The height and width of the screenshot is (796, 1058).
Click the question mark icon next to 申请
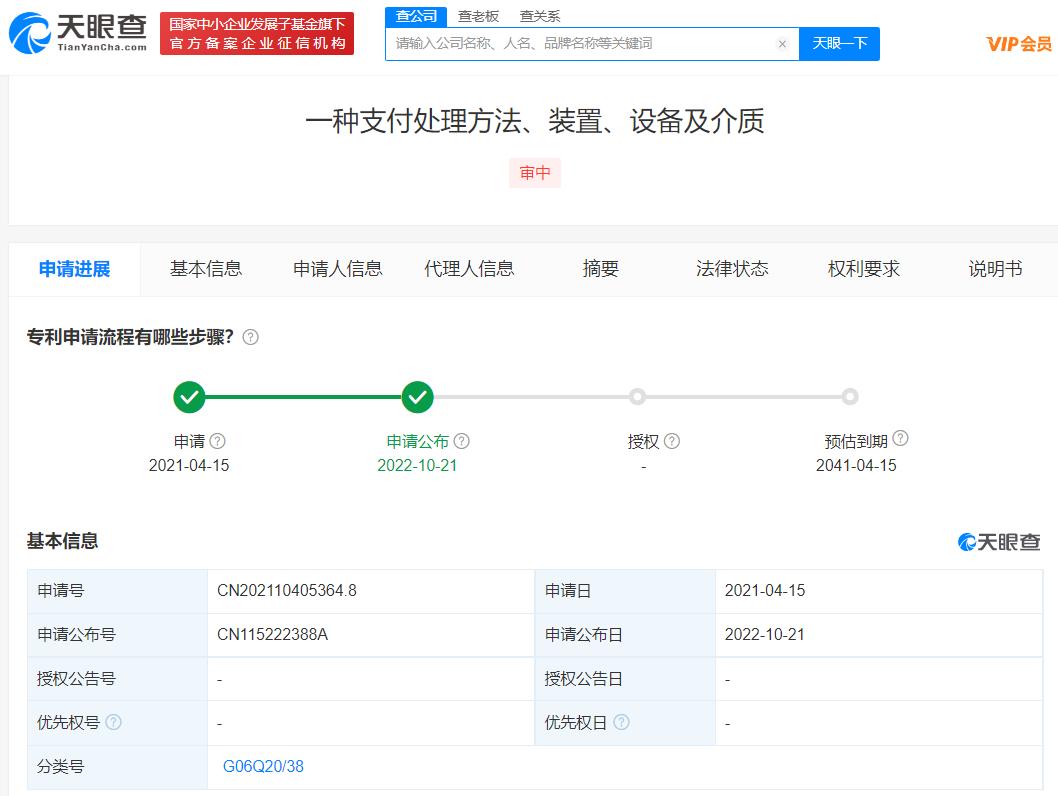(x=218, y=440)
